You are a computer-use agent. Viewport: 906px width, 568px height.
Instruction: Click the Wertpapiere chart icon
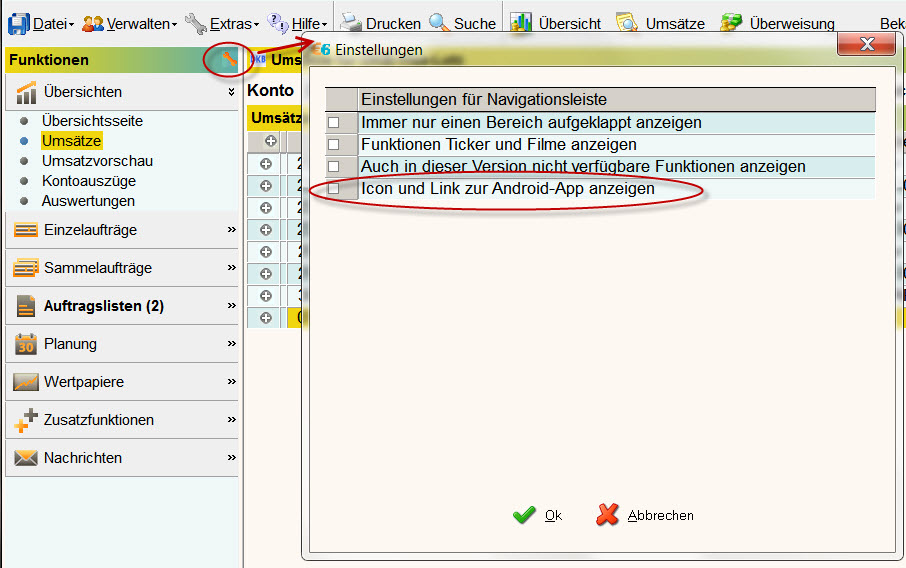25,382
